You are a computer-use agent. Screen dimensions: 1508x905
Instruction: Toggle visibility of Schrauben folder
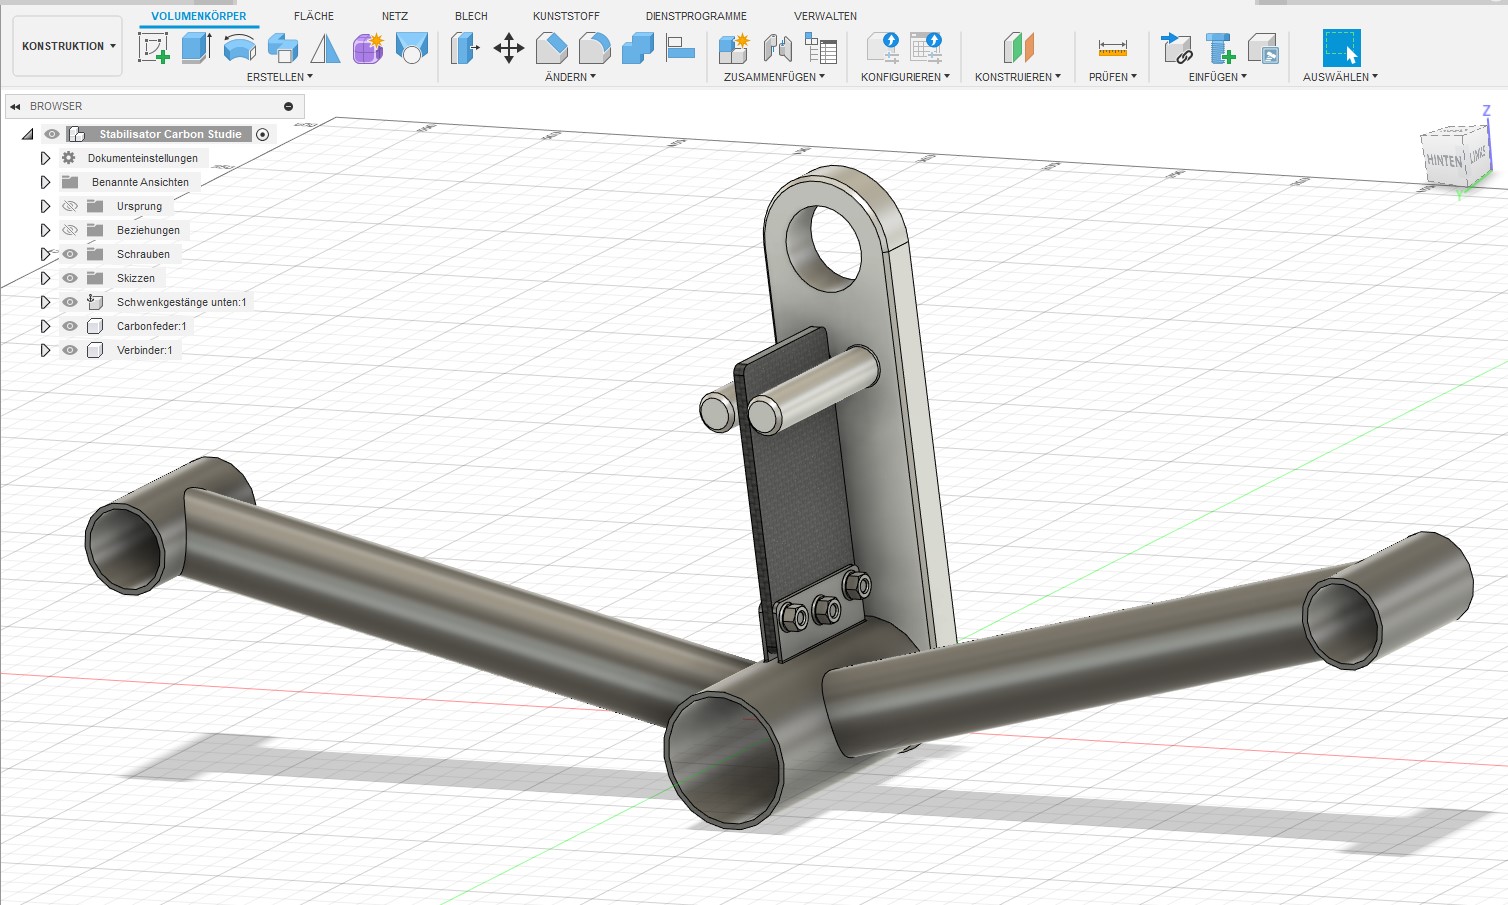(70, 254)
